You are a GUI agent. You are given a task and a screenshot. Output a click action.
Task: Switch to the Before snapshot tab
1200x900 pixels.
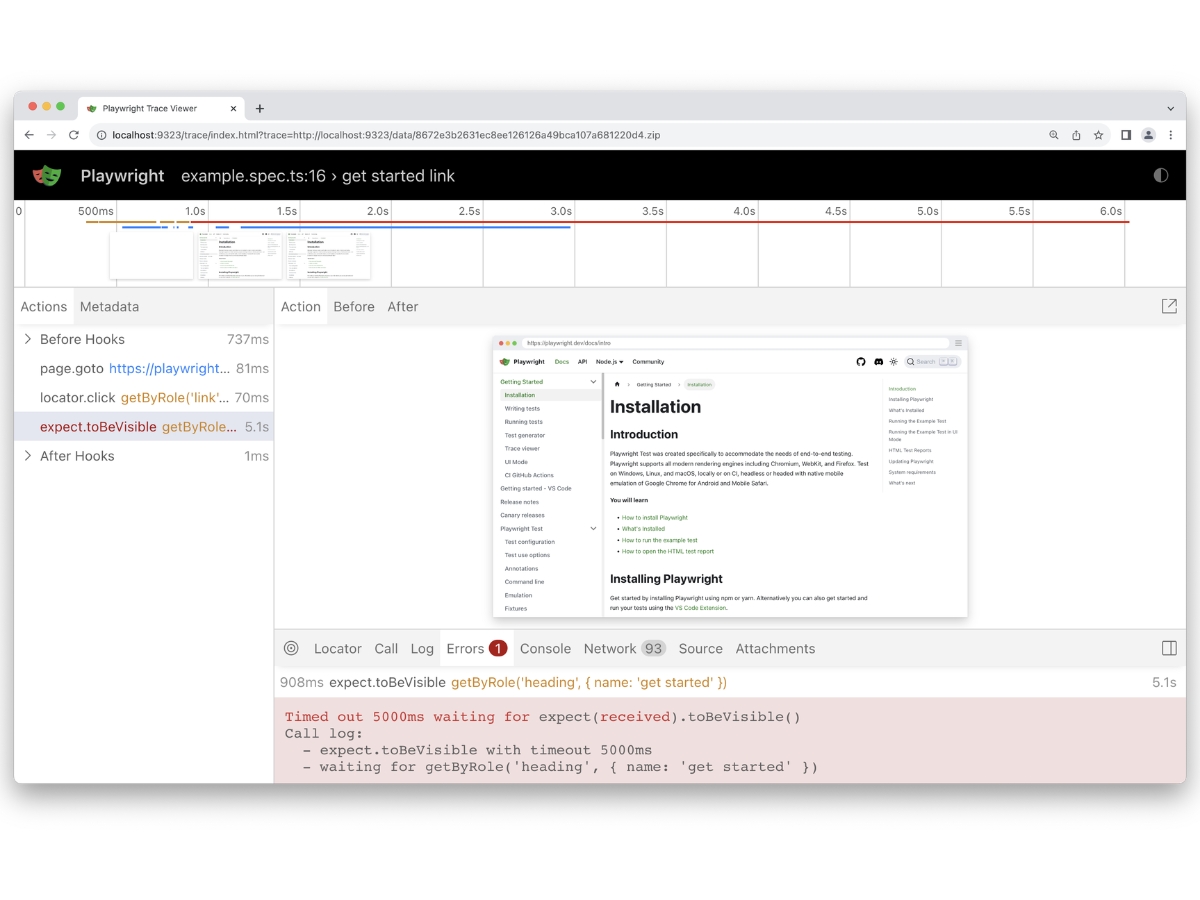click(354, 307)
